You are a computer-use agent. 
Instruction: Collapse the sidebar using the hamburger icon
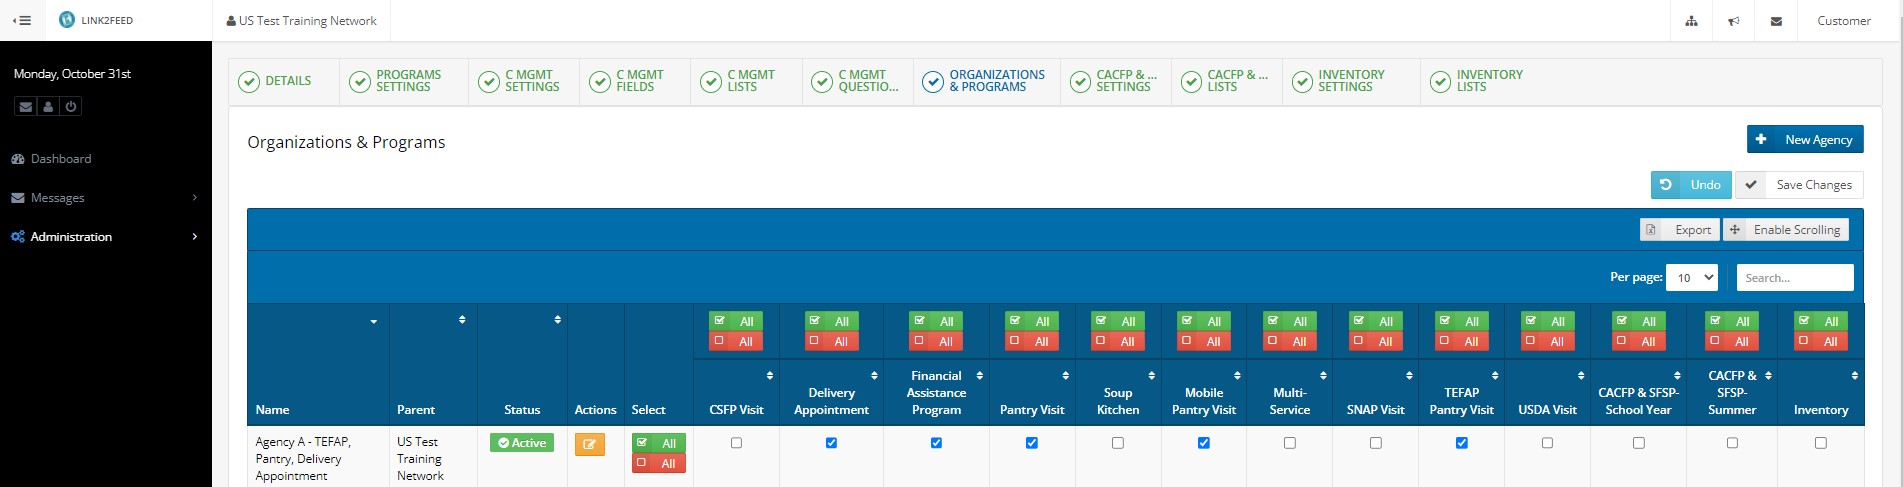[21, 20]
